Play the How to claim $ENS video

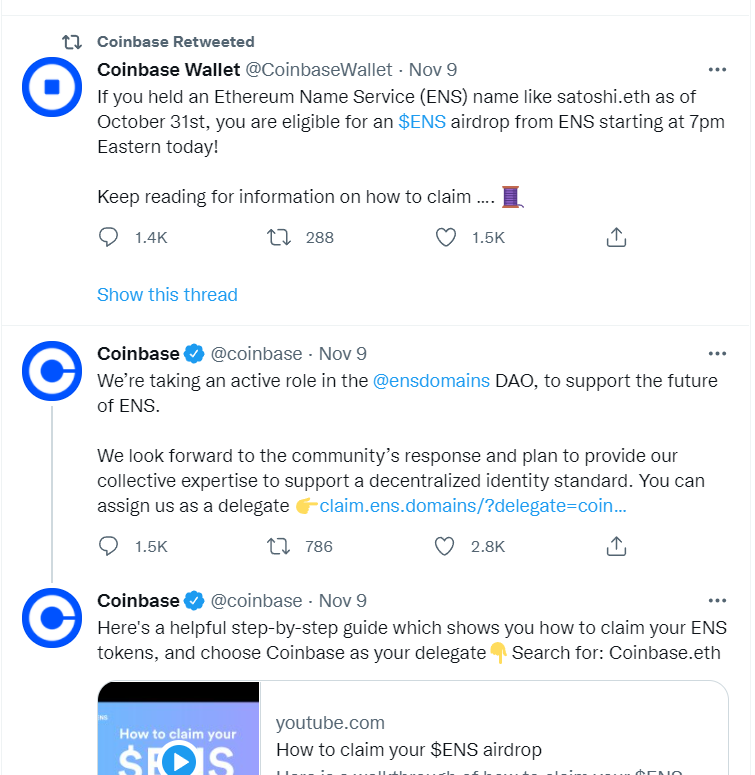[x=178, y=761]
